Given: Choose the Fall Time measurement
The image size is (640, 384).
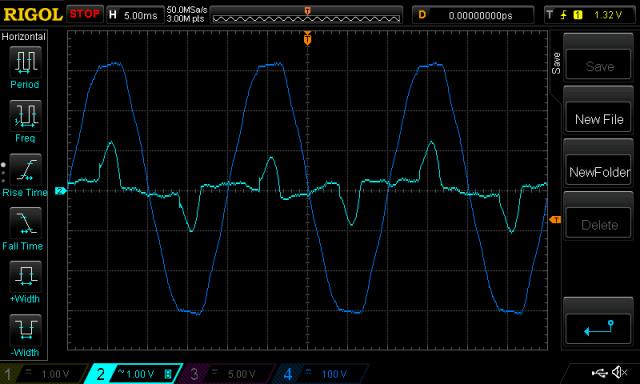Looking at the screenshot, I should pyautogui.click(x=25, y=223).
